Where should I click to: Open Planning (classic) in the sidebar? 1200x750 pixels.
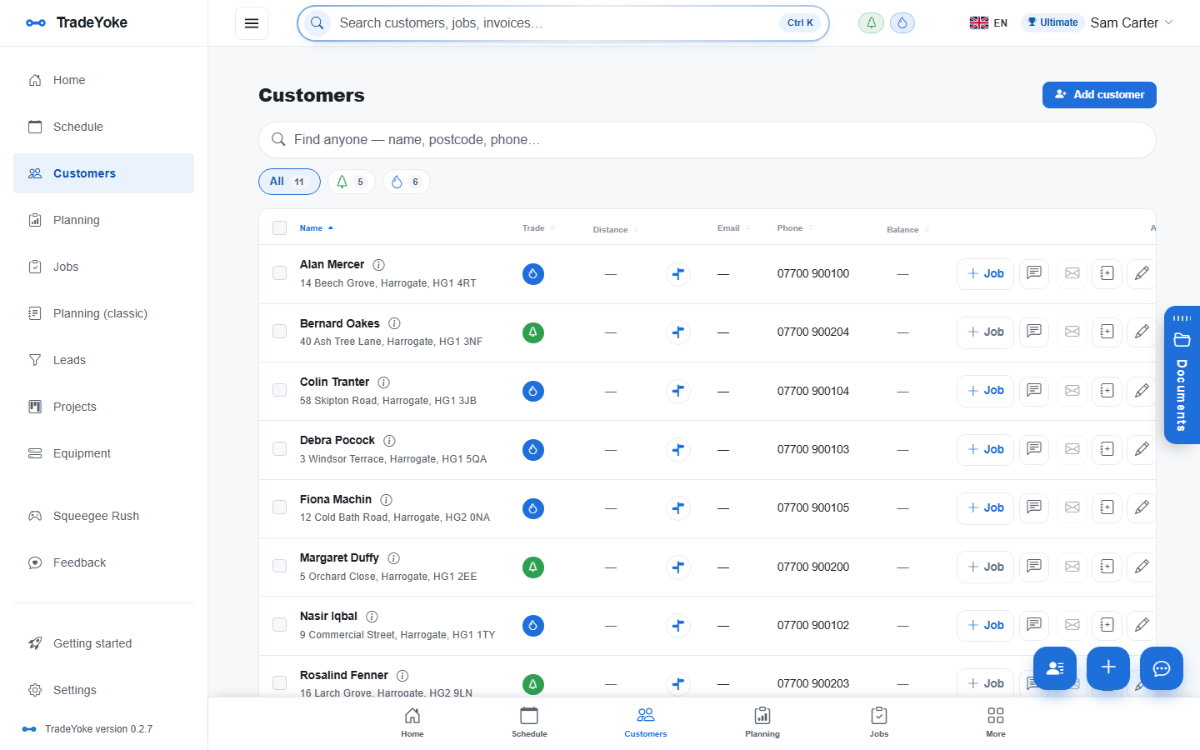pos(103,313)
